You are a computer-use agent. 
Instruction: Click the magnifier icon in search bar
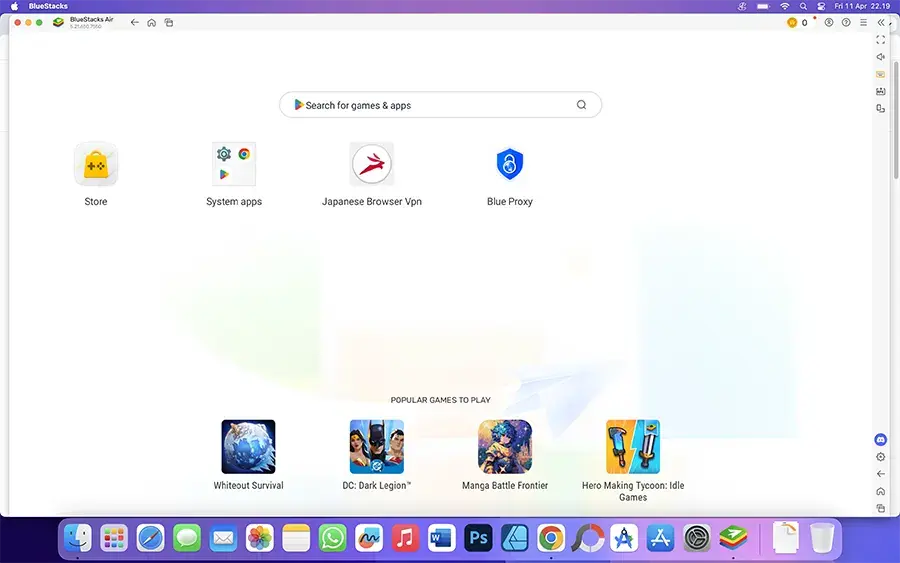pos(581,105)
